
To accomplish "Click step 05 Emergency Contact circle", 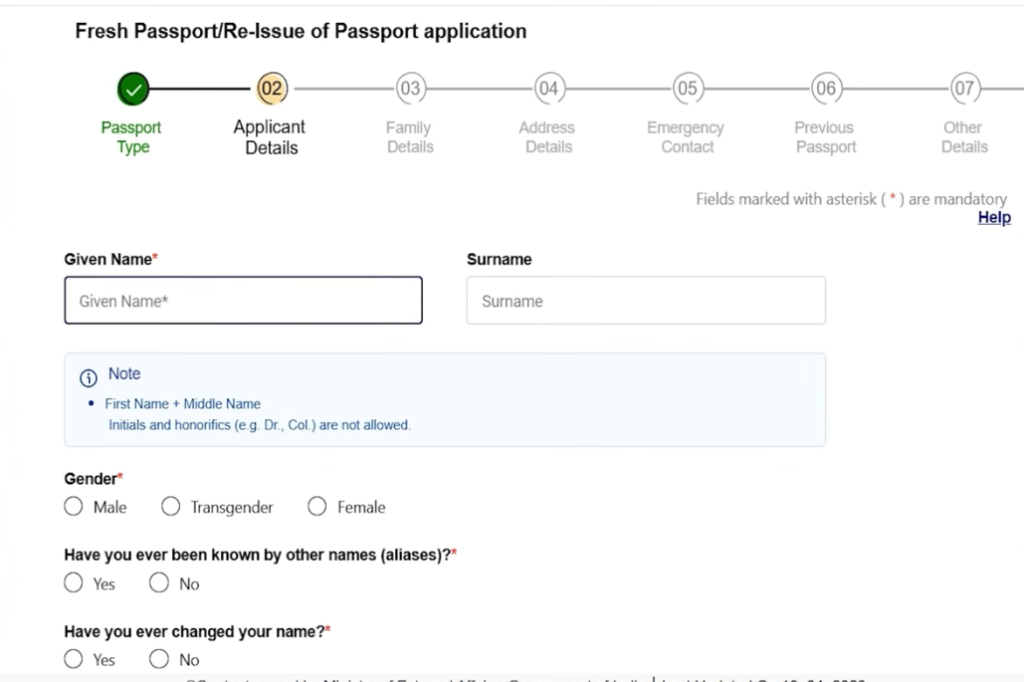I will 686,89.
